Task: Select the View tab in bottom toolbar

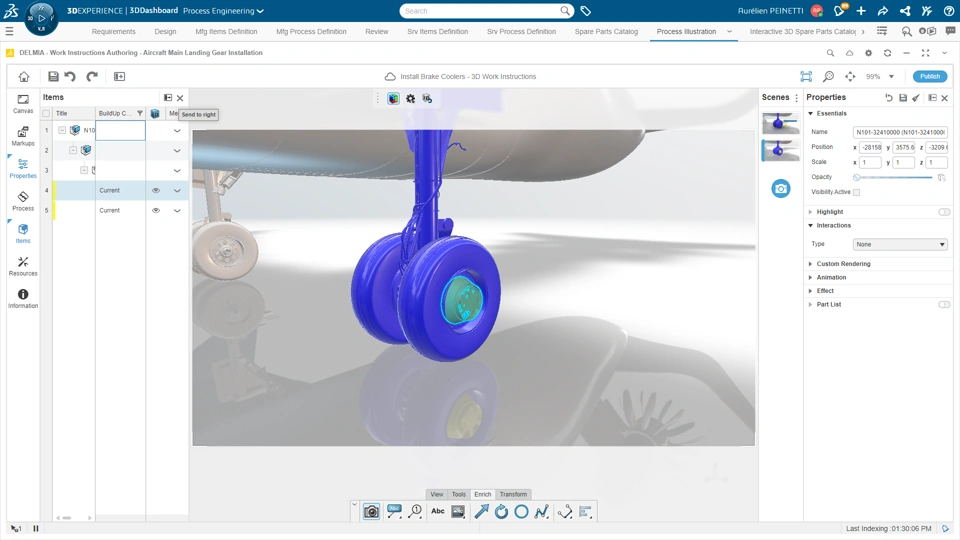Action: 437,494
